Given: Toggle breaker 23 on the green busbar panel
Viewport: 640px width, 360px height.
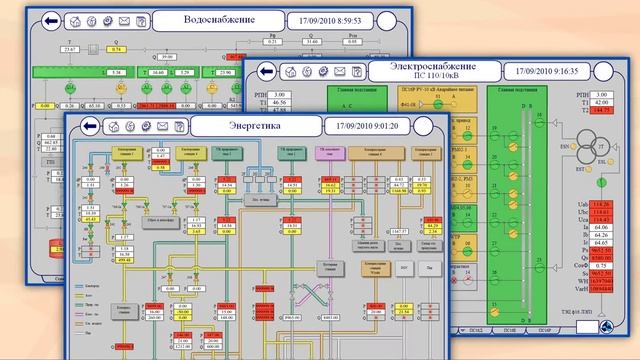Looking at the screenshot, I should click(x=539, y=268).
